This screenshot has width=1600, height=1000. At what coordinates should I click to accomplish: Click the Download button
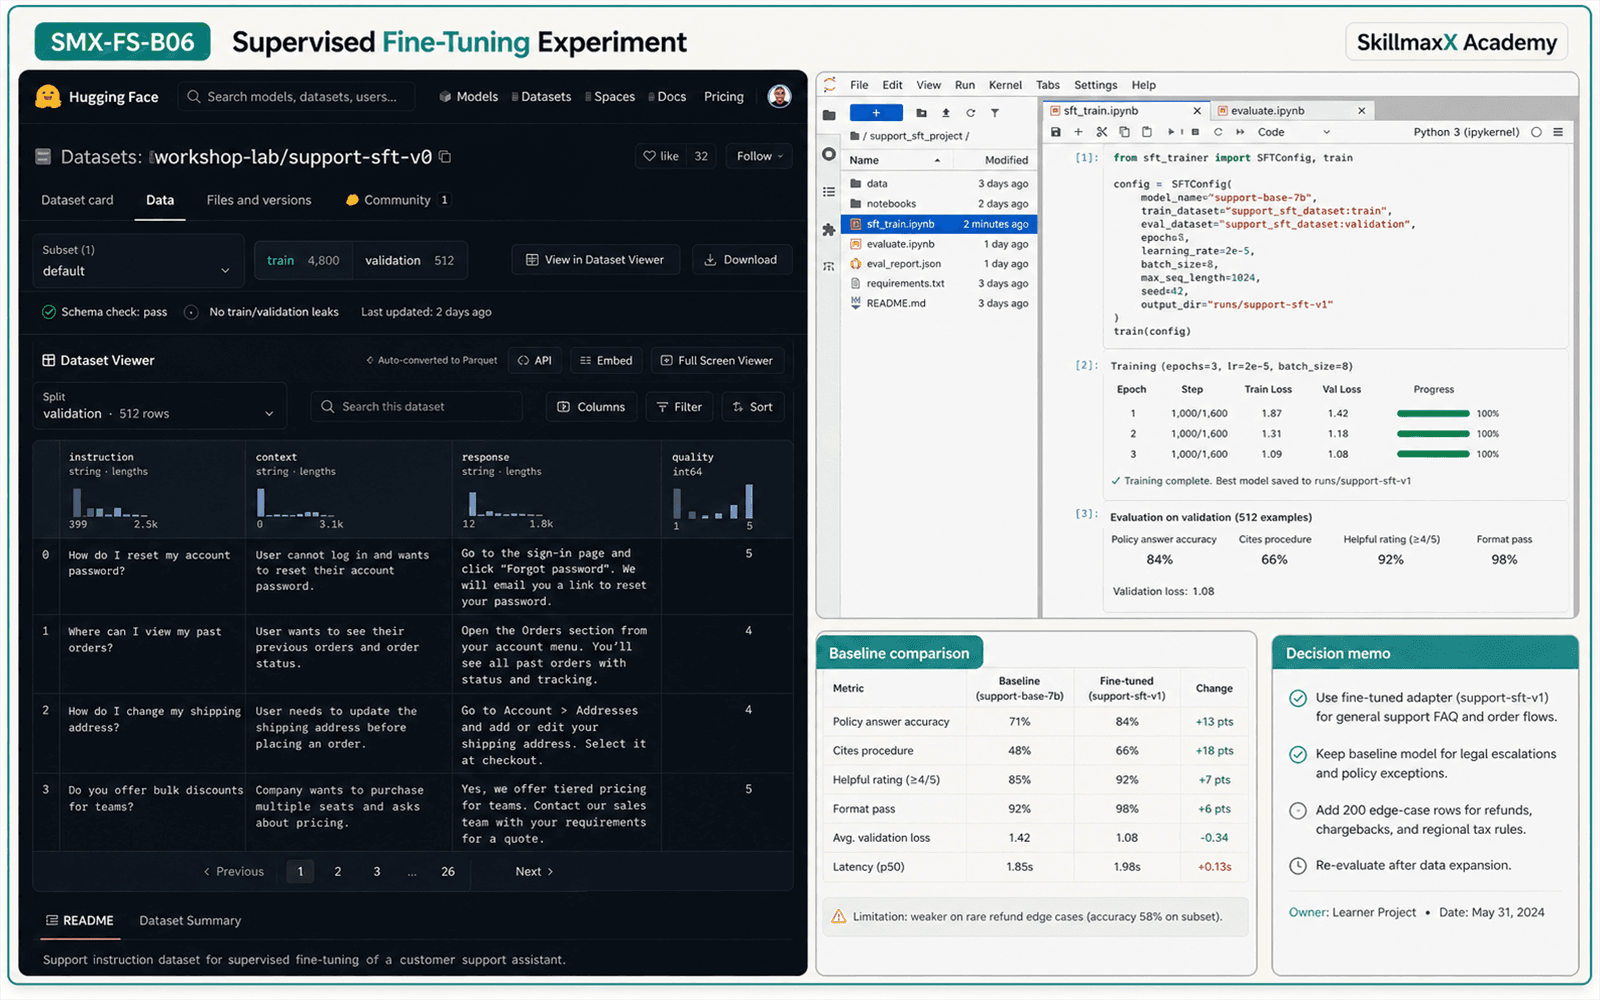coord(741,260)
